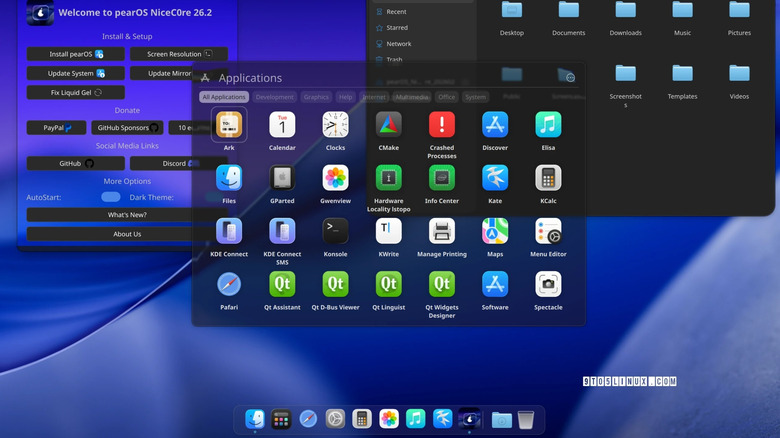
Task: Open GParted partition editor
Action: click(x=282, y=178)
